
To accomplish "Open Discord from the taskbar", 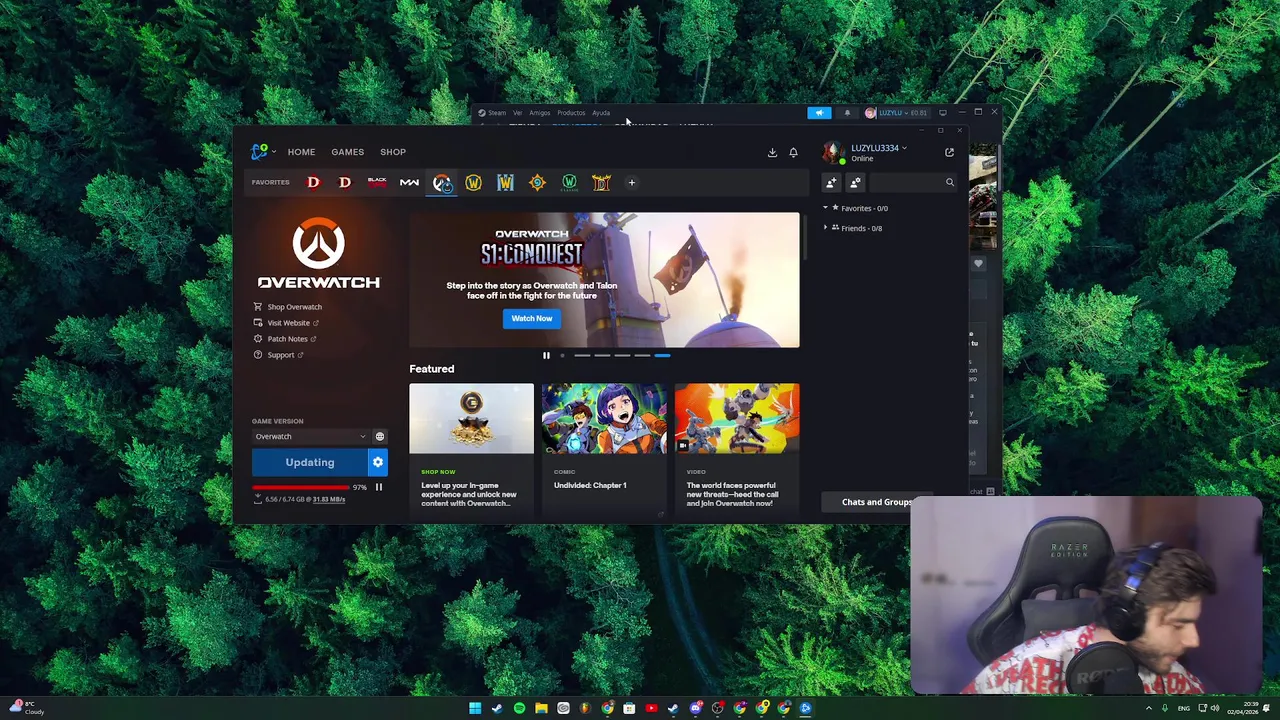I will tap(695, 708).
